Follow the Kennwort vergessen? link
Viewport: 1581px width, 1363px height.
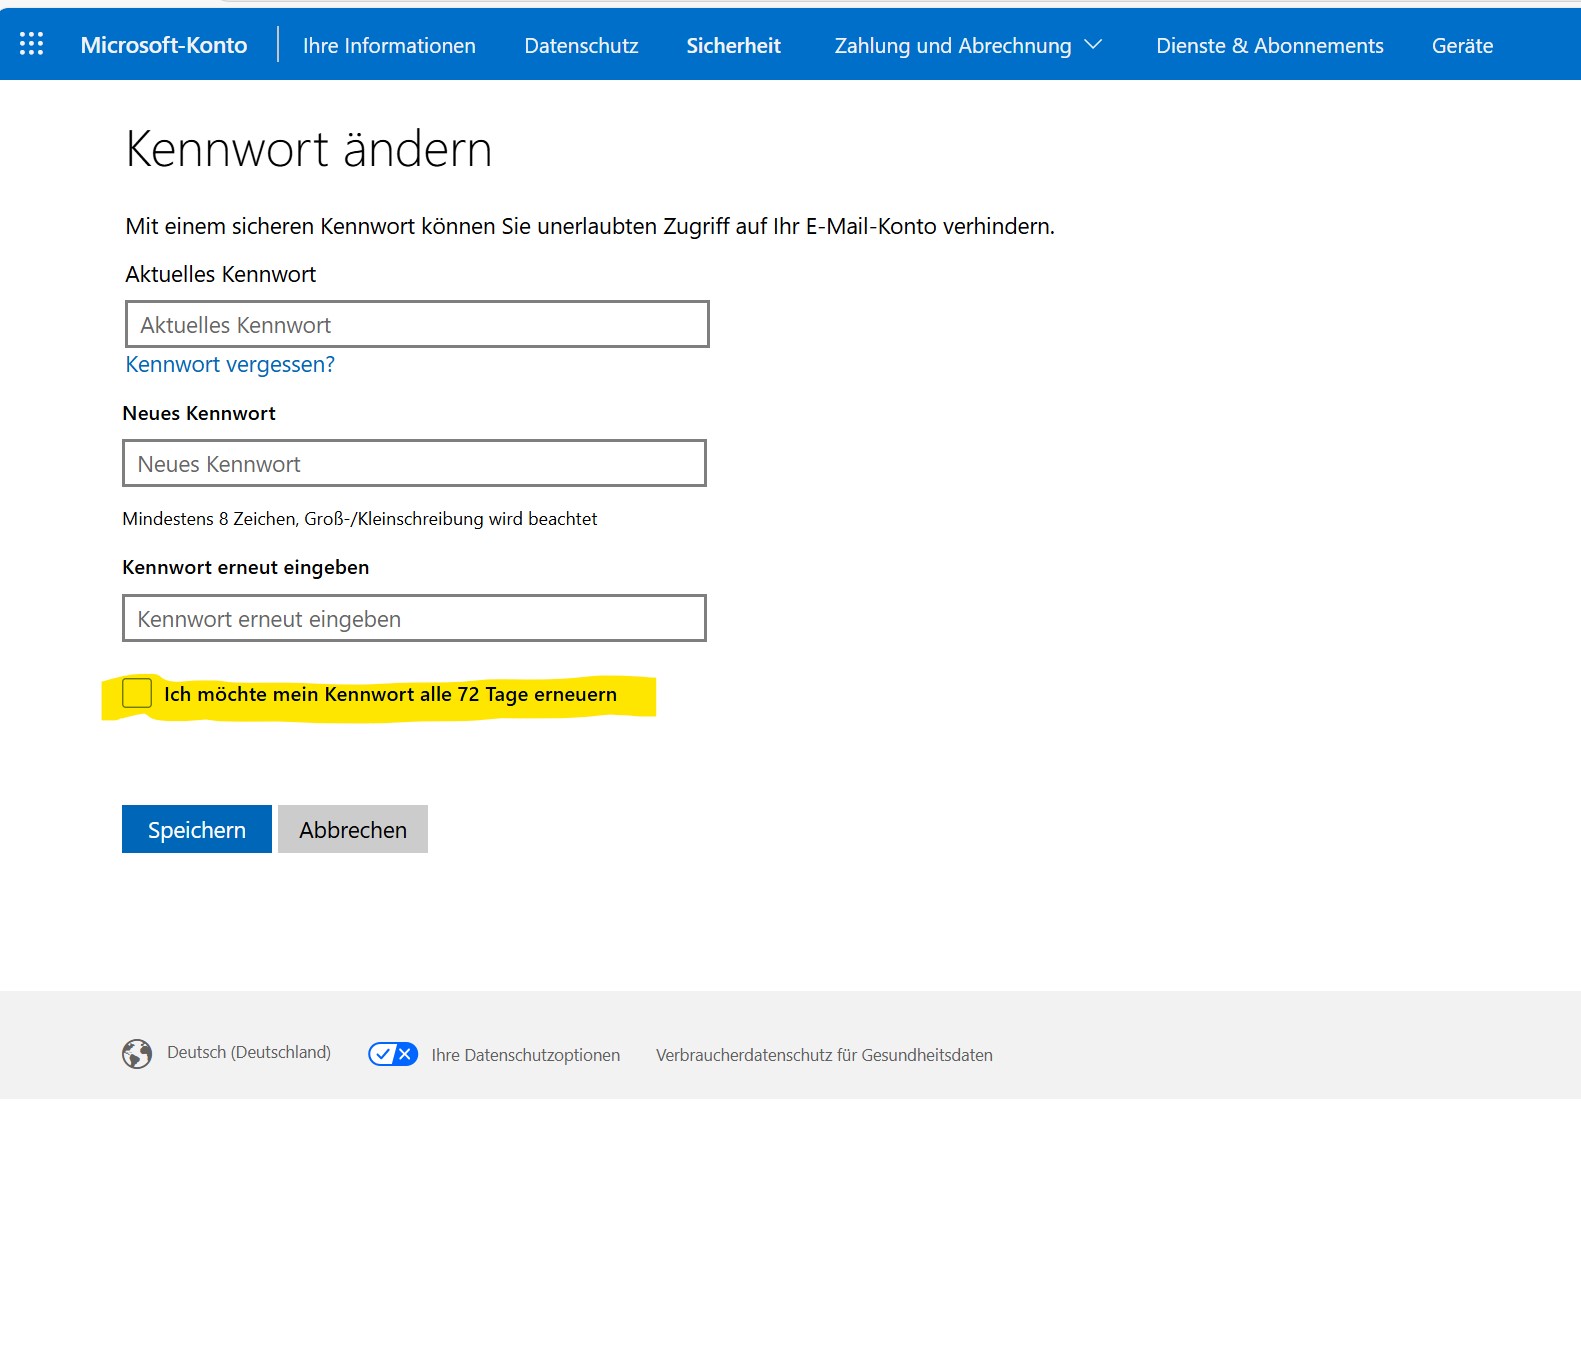click(230, 364)
